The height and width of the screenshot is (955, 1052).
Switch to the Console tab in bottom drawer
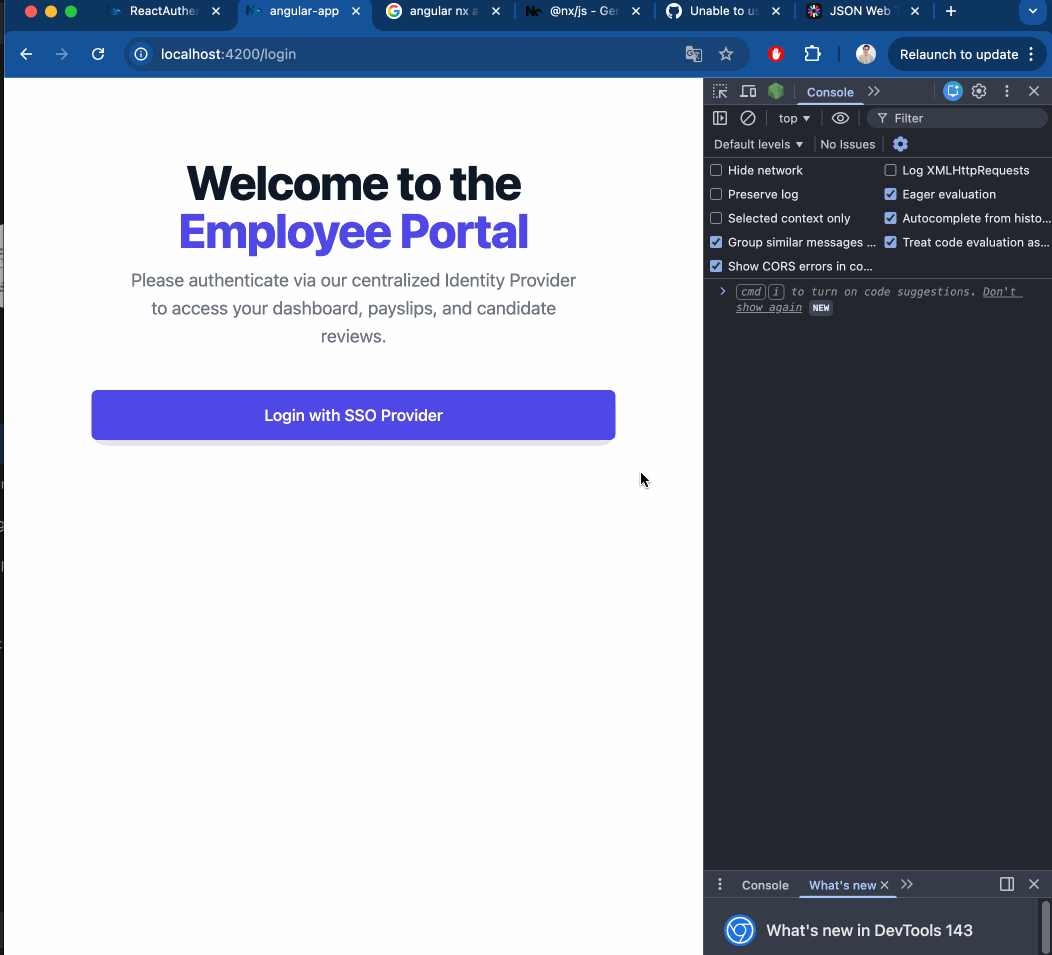click(x=765, y=885)
